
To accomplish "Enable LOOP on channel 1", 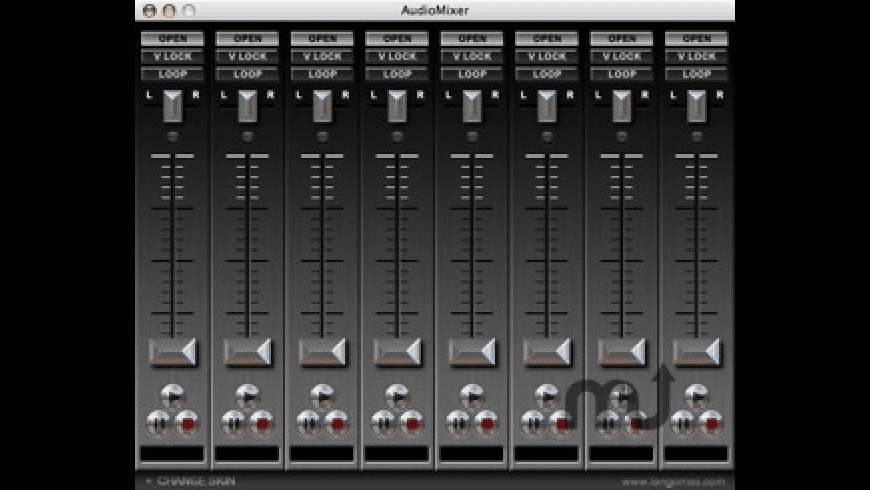I will coord(173,74).
